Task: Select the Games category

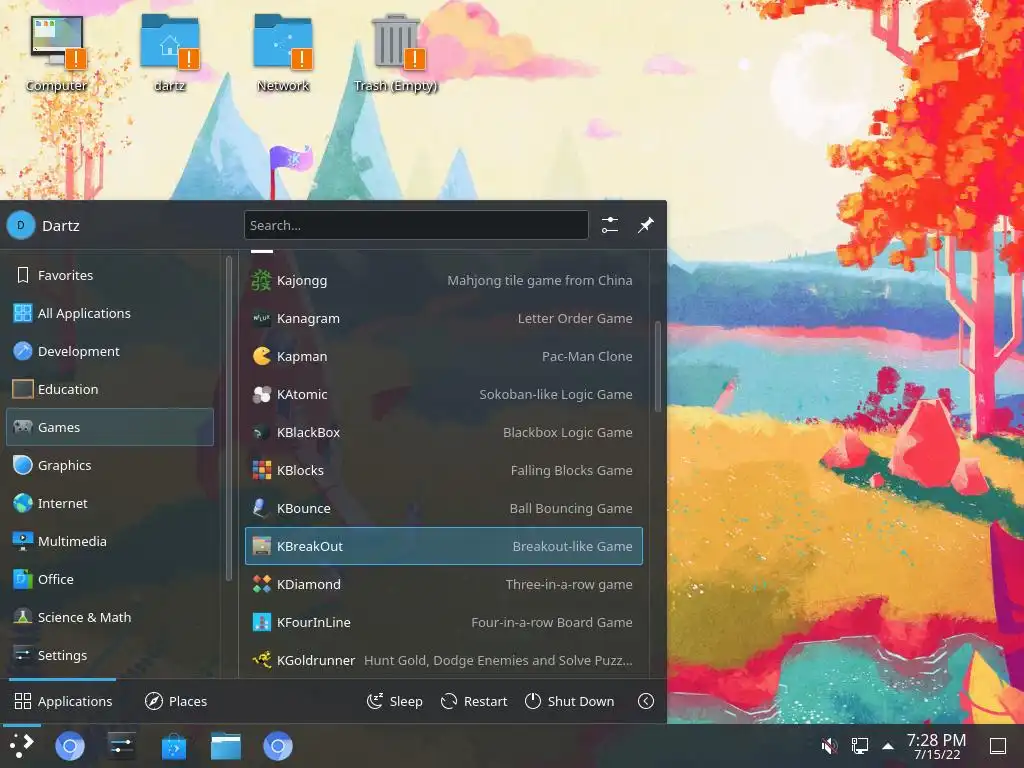Action: point(110,427)
